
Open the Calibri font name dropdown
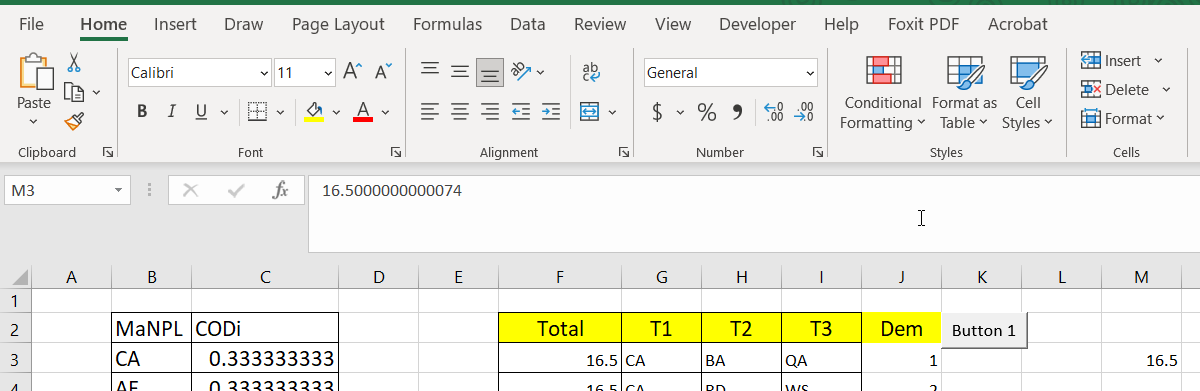pyautogui.click(x=264, y=73)
